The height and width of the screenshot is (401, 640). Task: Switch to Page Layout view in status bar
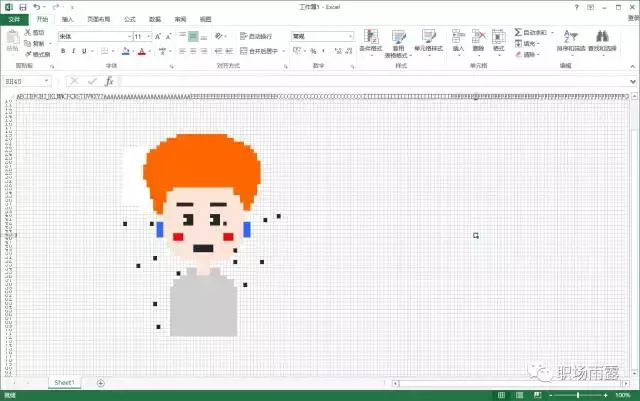tap(519, 395)
